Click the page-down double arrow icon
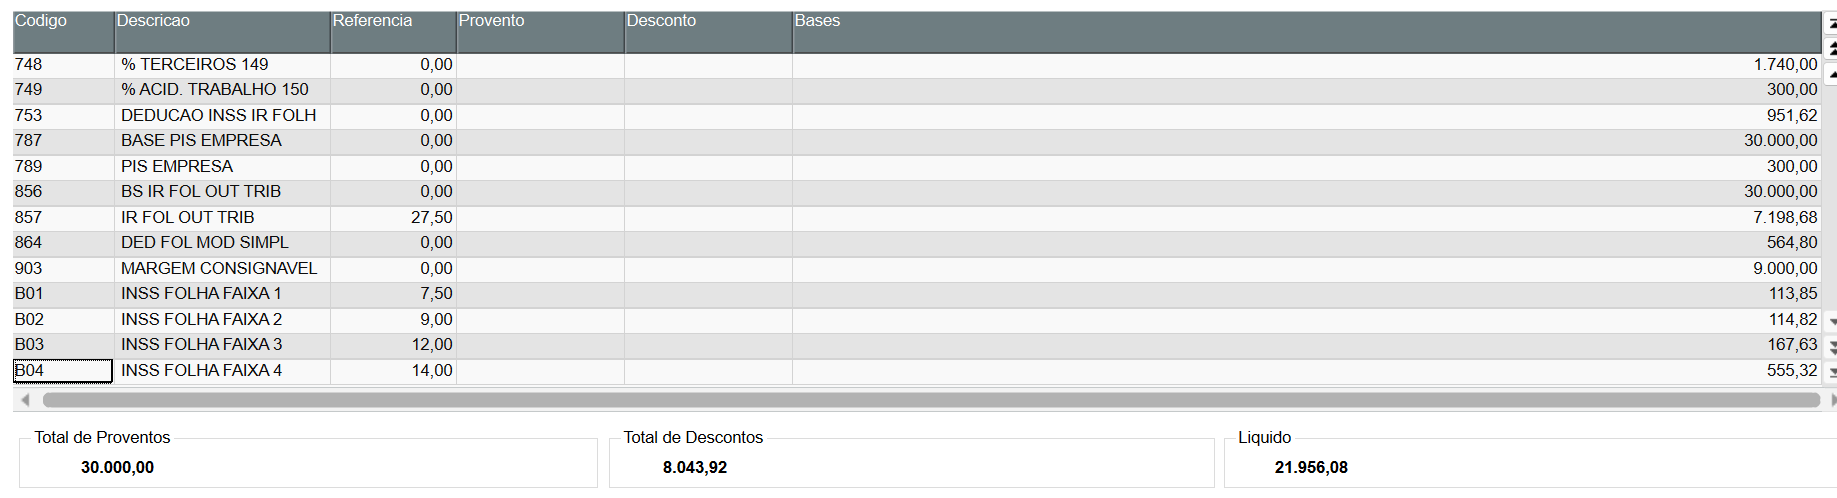 point(1831,347)
